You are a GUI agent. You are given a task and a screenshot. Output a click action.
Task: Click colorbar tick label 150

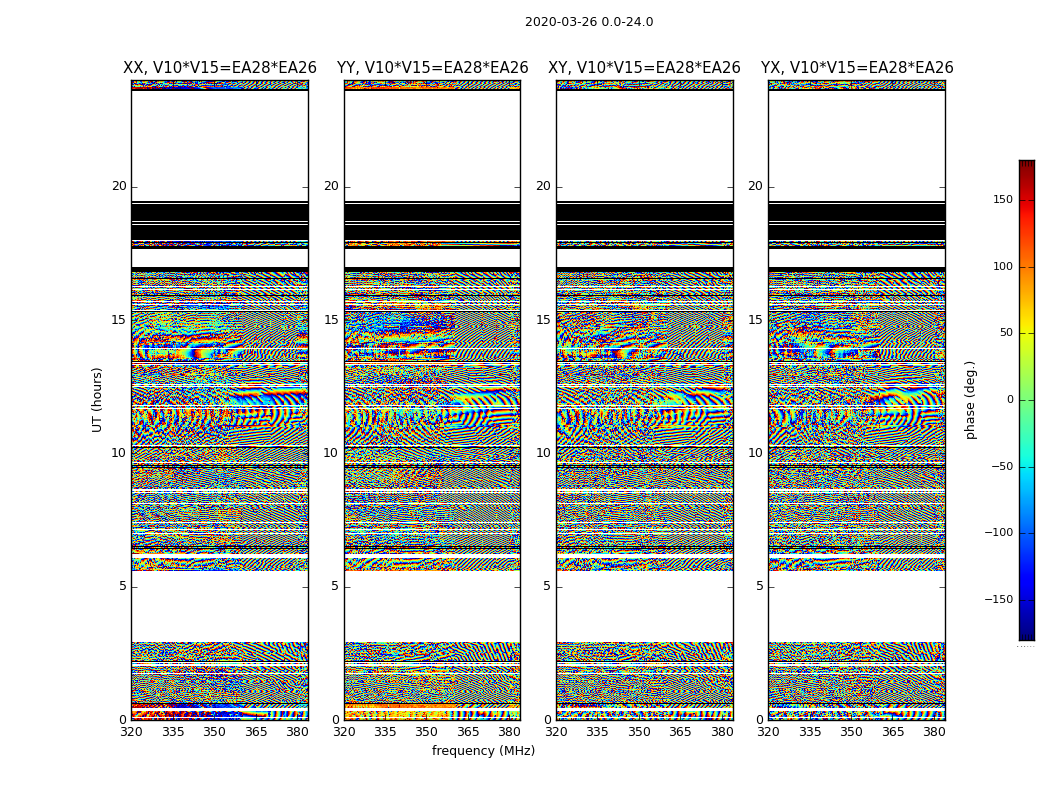point(1003,199)
